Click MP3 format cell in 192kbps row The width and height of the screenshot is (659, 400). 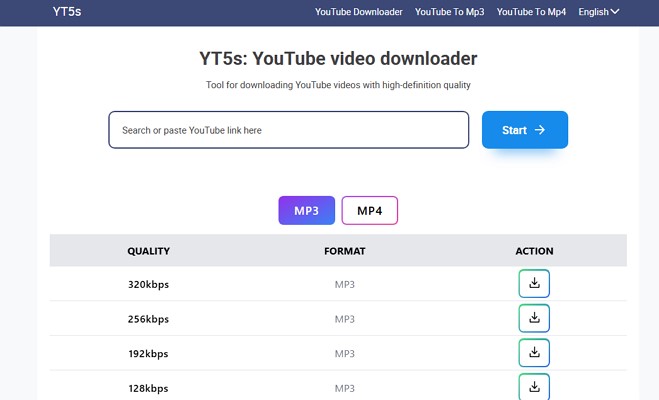345,354
